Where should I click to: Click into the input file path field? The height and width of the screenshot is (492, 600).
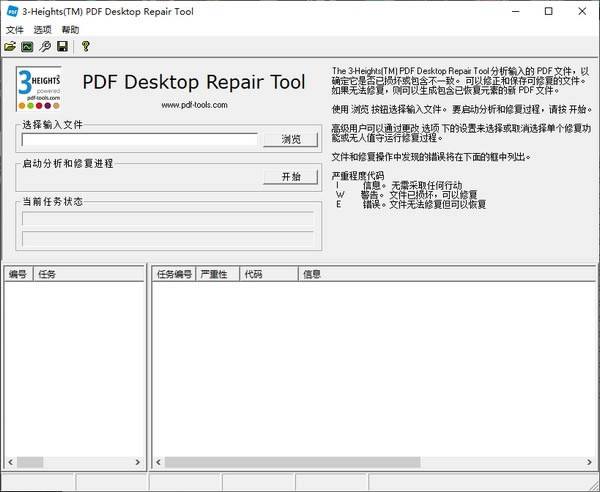click(140, 140)
